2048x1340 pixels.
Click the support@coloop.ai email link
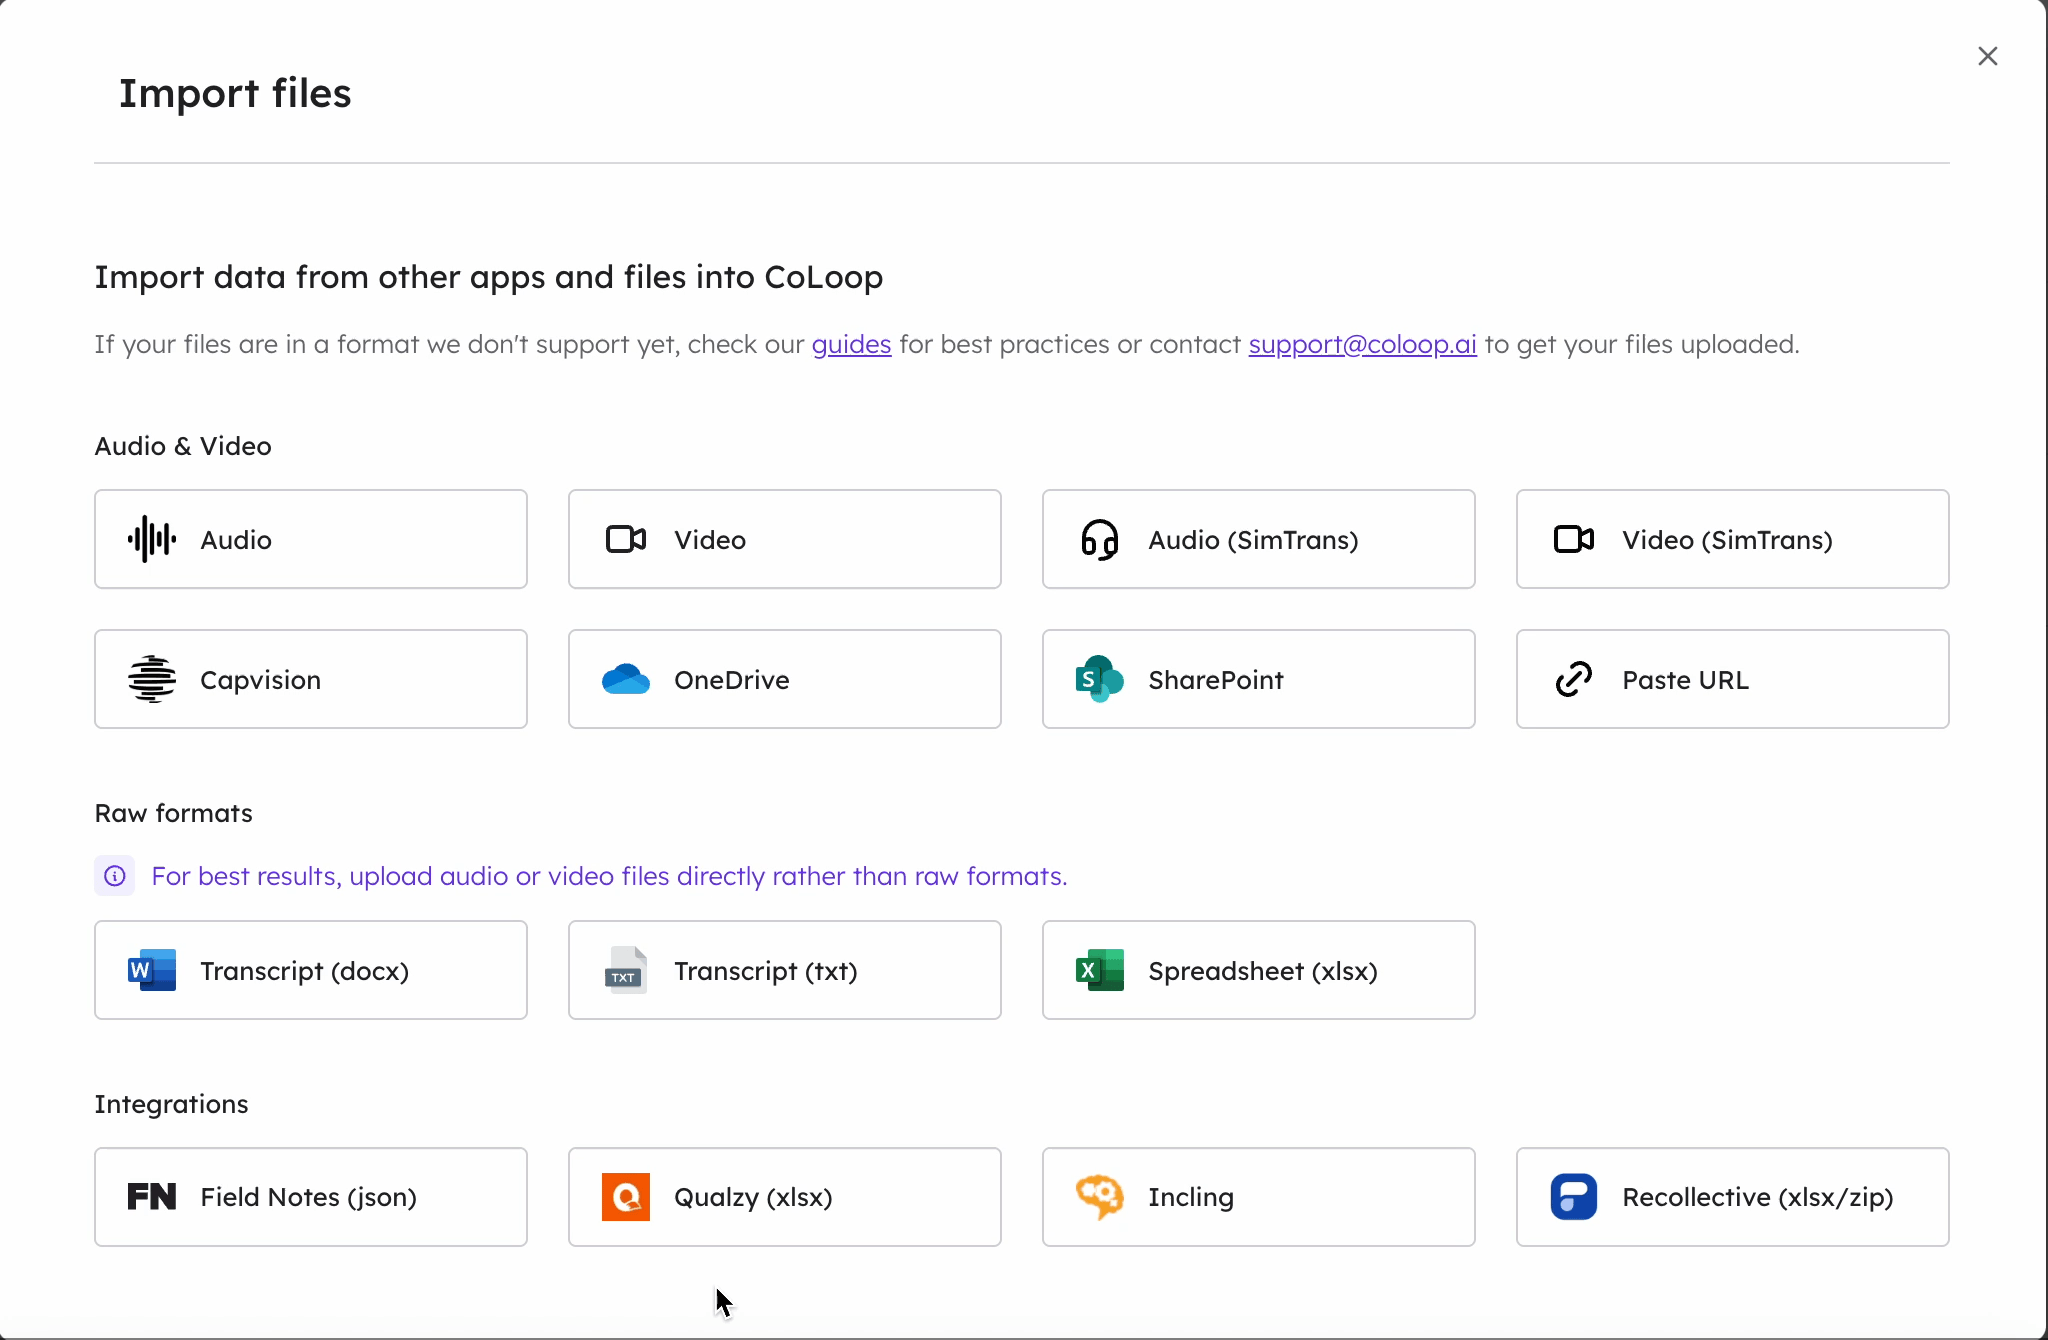click(x=1362, y=345)
